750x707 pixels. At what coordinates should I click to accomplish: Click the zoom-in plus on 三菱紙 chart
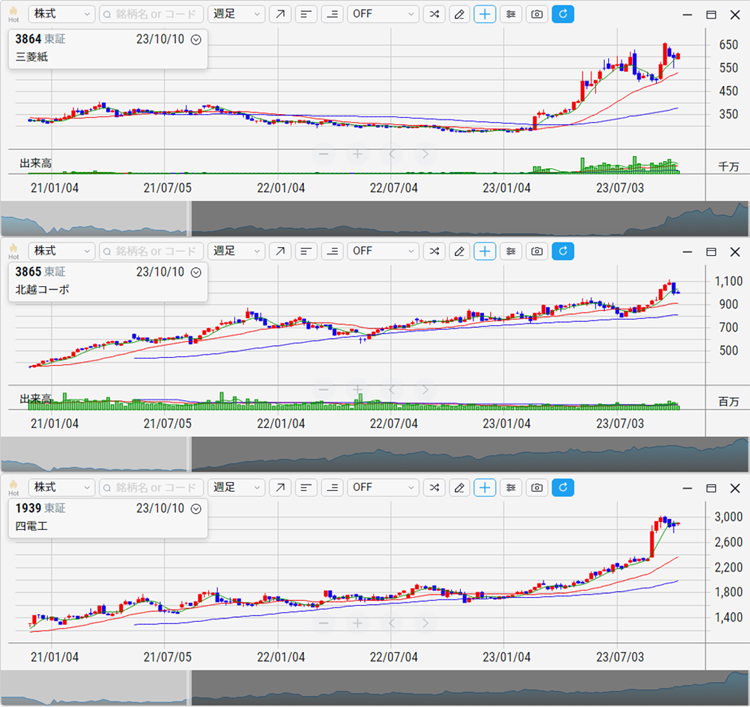357,154
